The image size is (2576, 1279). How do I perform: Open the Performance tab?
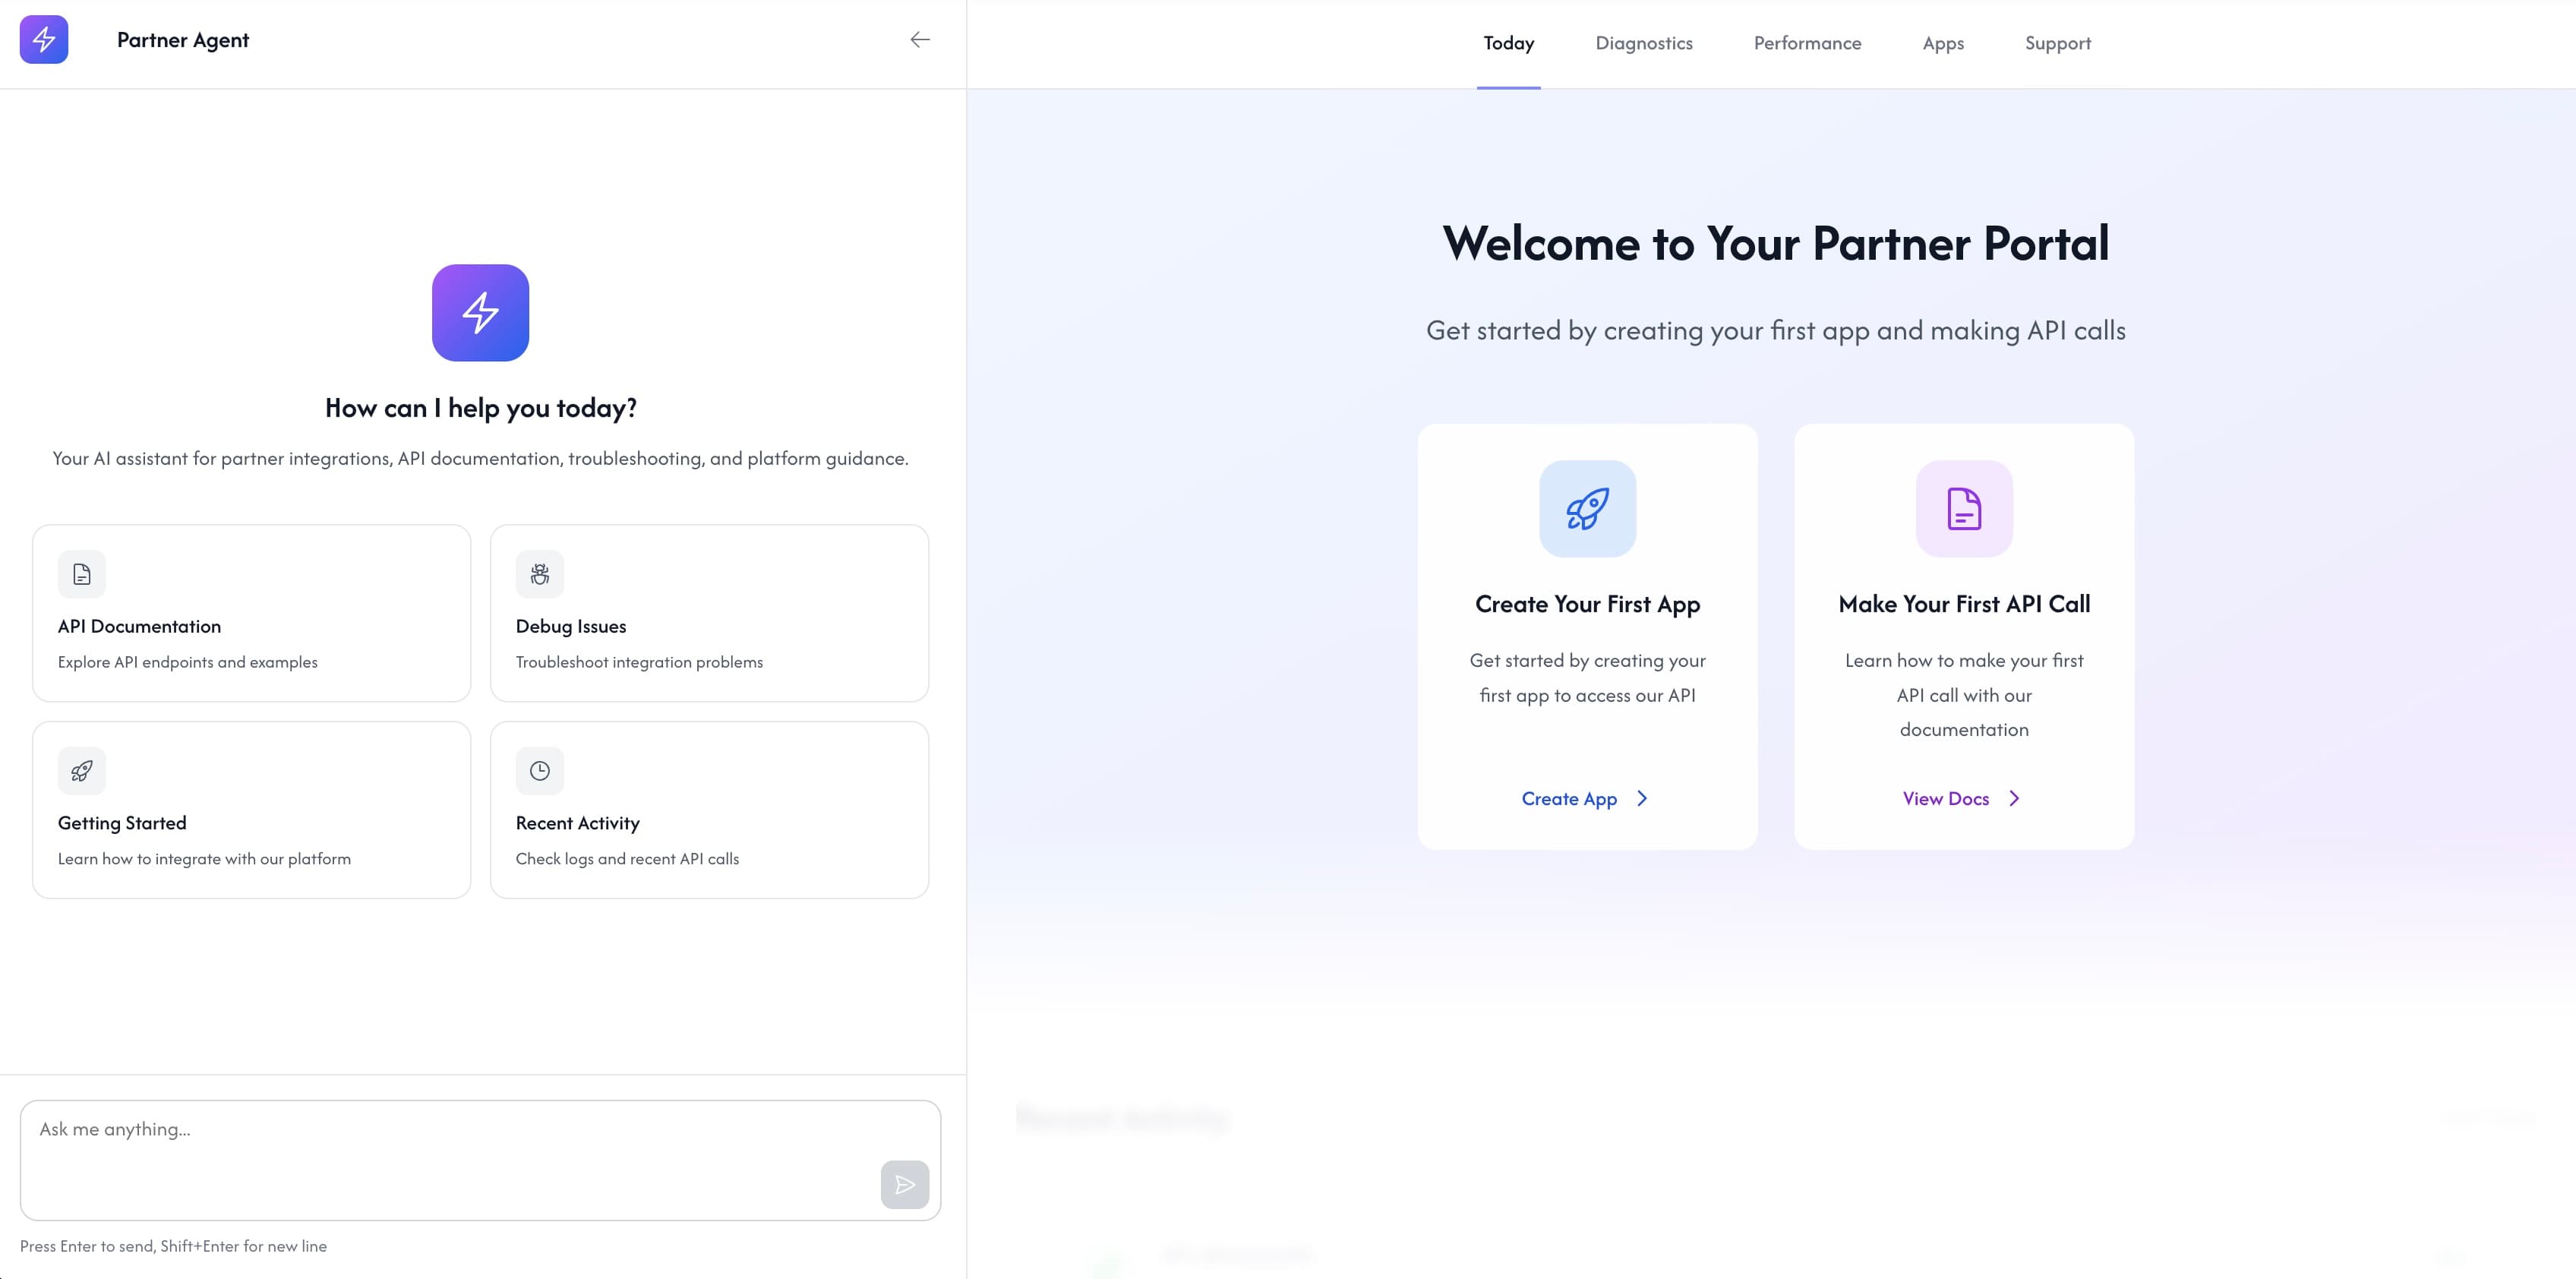pos(1806,43)
